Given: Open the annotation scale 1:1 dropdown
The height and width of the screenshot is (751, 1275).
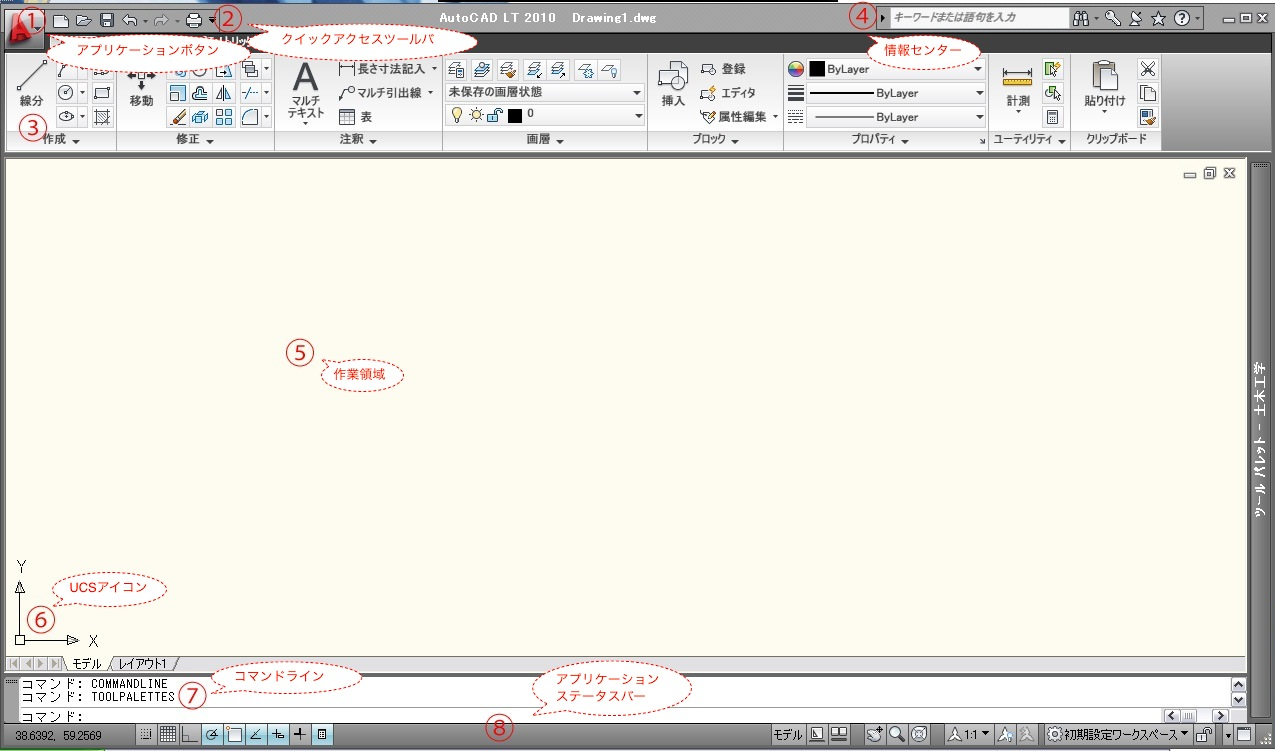Looking at the screenshot, I should click(969, 735).
